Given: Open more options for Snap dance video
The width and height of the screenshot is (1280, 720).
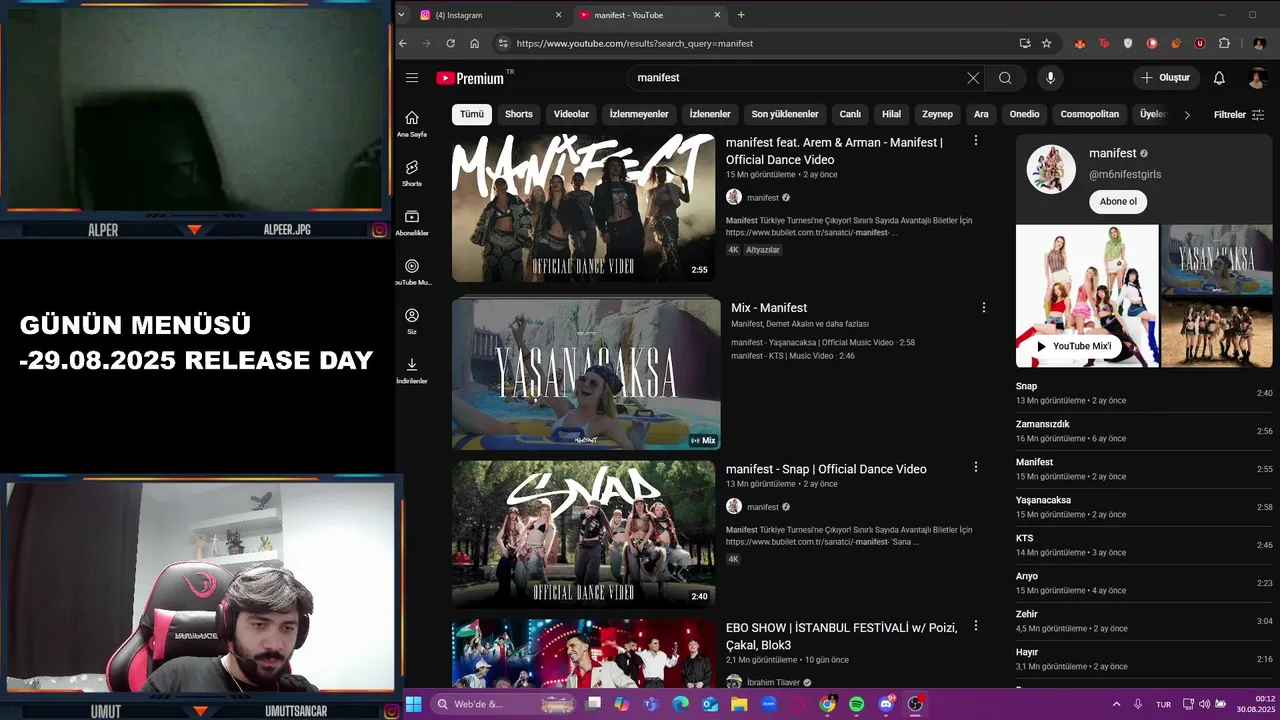Looking at the screenshot, I should (x=976, y=467).
